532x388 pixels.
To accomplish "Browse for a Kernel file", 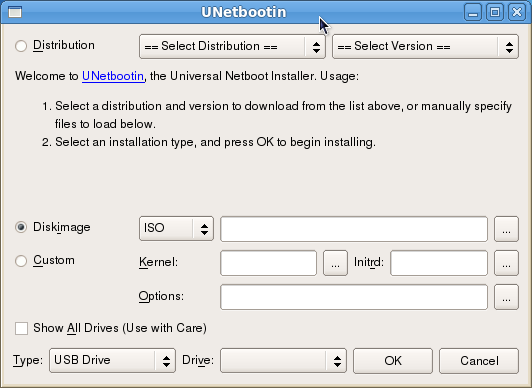I will (x=335, y=263).
